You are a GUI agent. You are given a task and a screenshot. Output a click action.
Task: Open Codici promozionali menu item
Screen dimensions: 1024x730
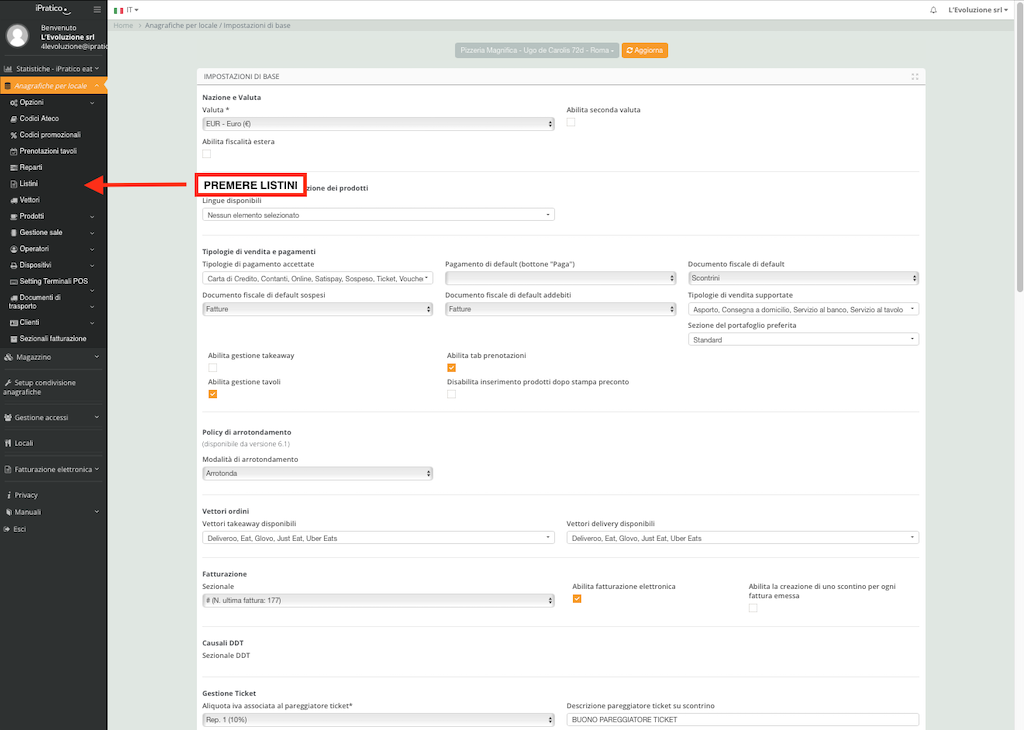tap(50, 135)
